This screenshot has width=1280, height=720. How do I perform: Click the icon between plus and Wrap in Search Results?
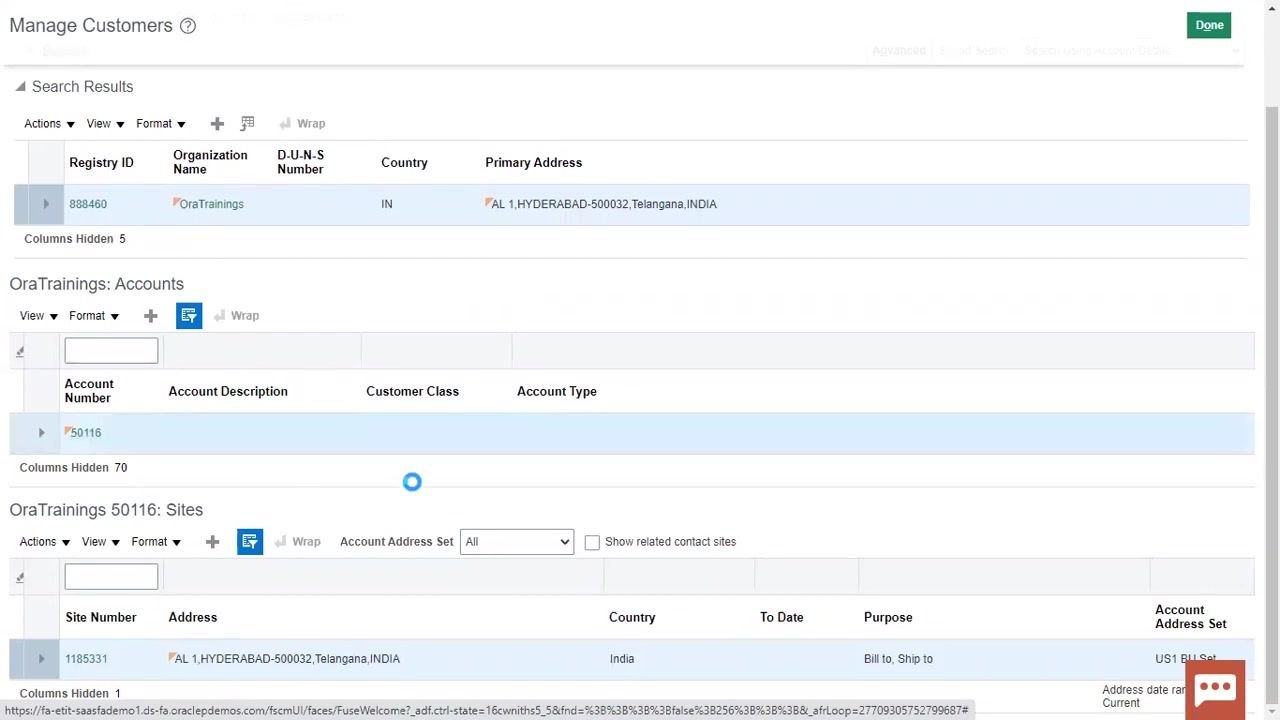point(247,123)
